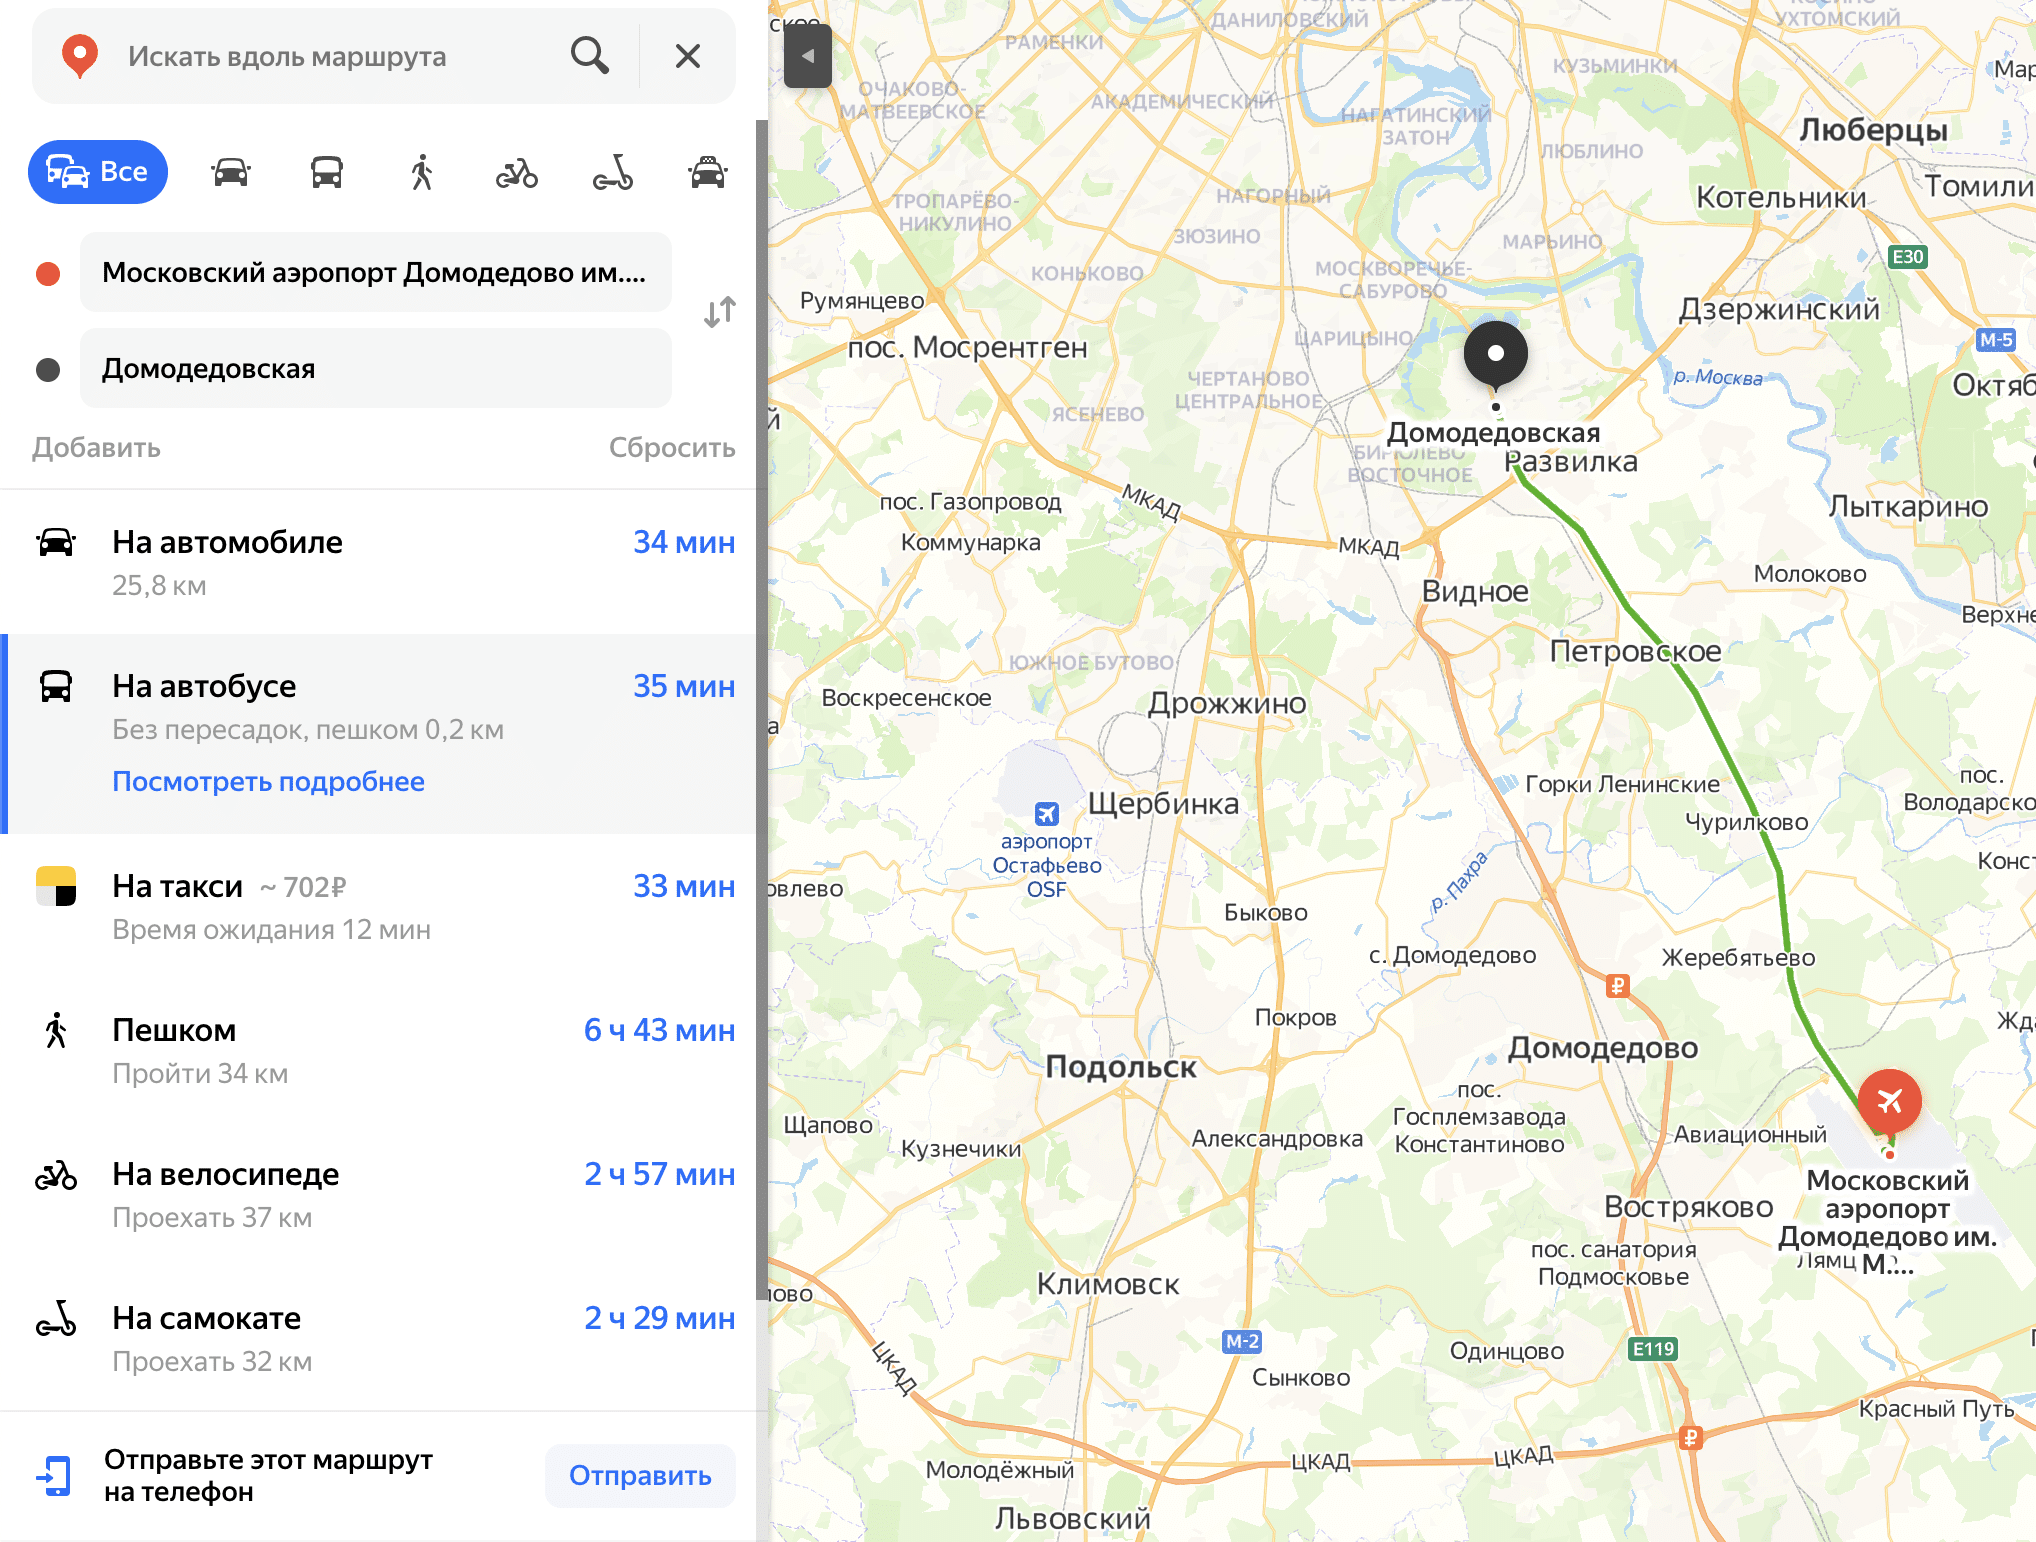Edit the Домодедово airport origin field
This screenshot has height=1542, width=2036.
(376, 273)
